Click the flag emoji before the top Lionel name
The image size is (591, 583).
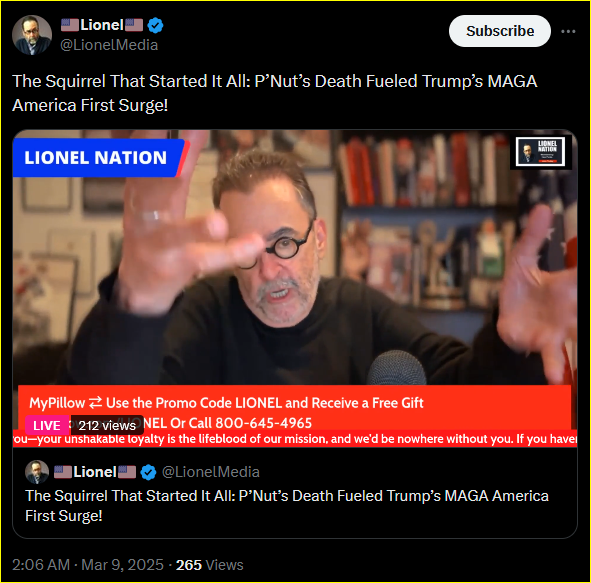click(70, 25)
